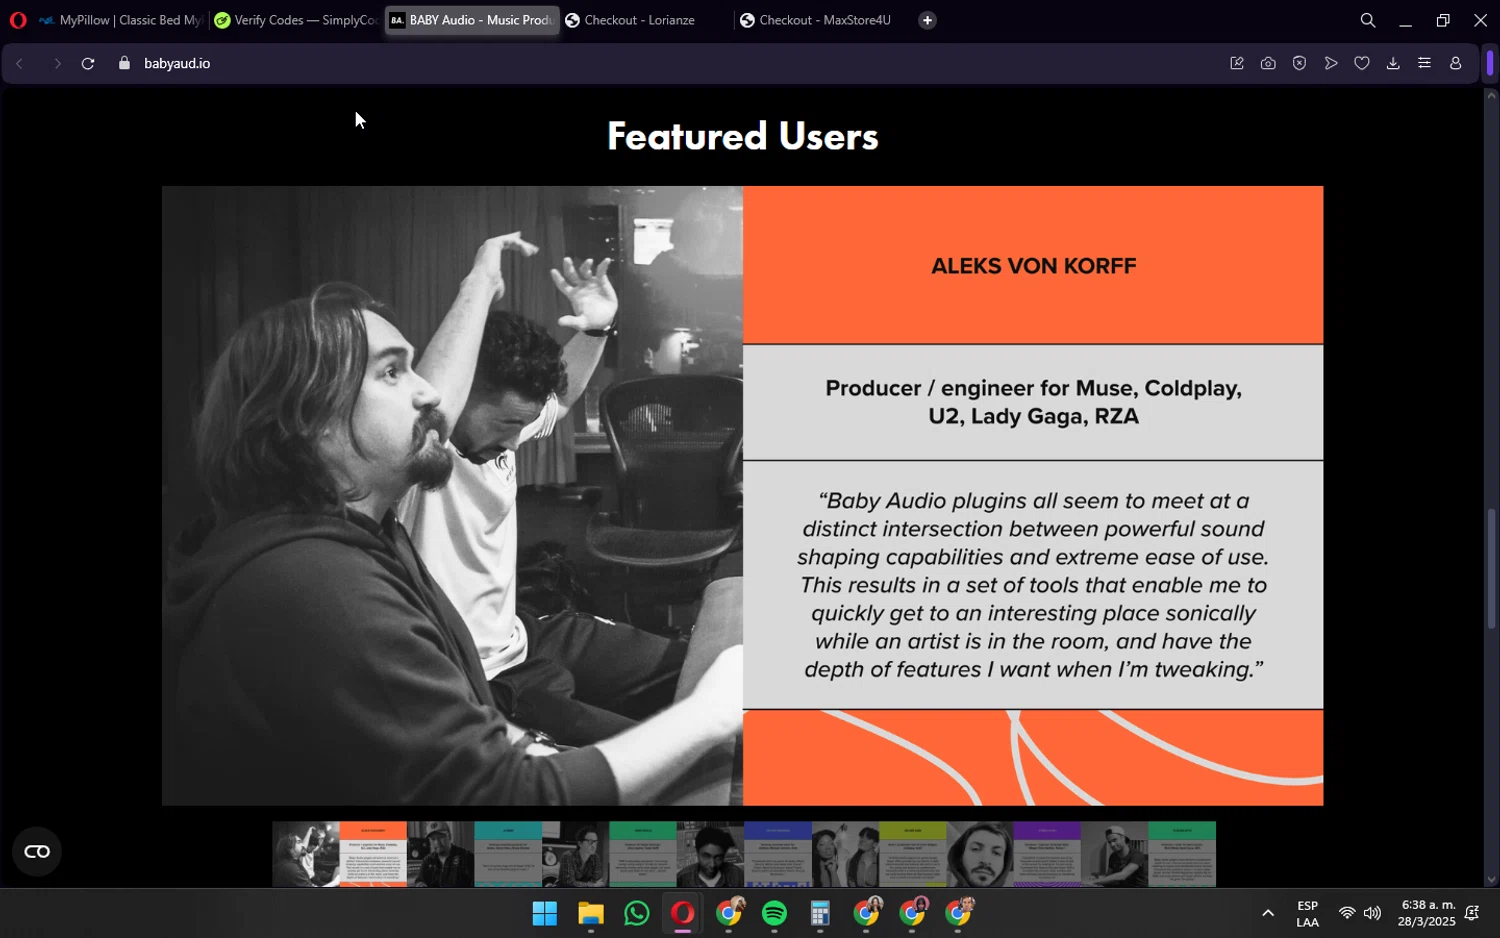Click the Search tabs magnifier icon

[1368, 20]
